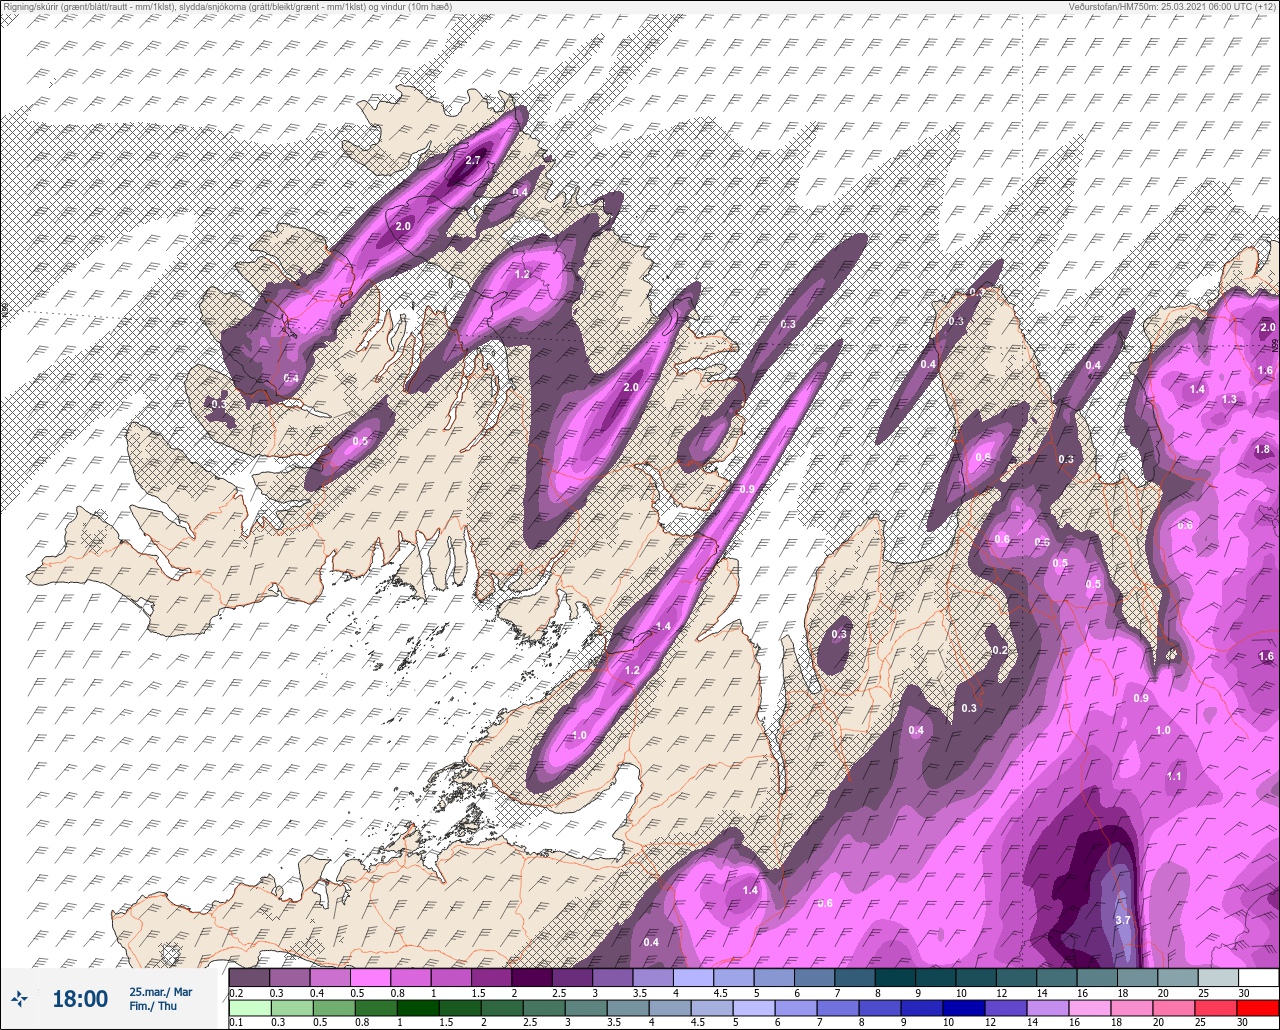Click the 1.1 precipitation value on the map
The width and height of the screenshot is (1280, 1030).
pos(1174,776)
